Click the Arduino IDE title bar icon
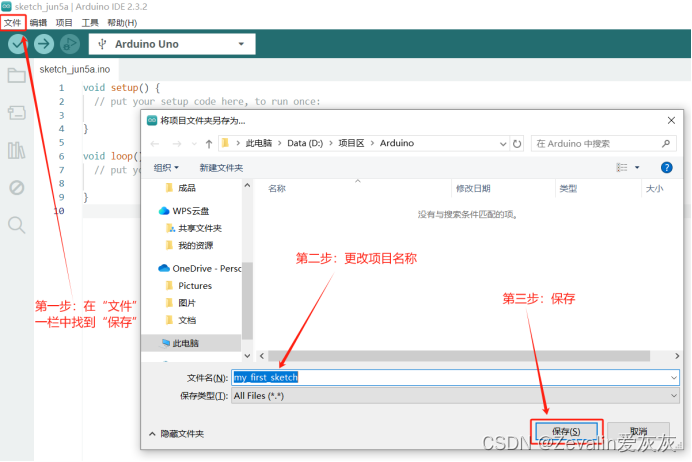 click(6, 7)
